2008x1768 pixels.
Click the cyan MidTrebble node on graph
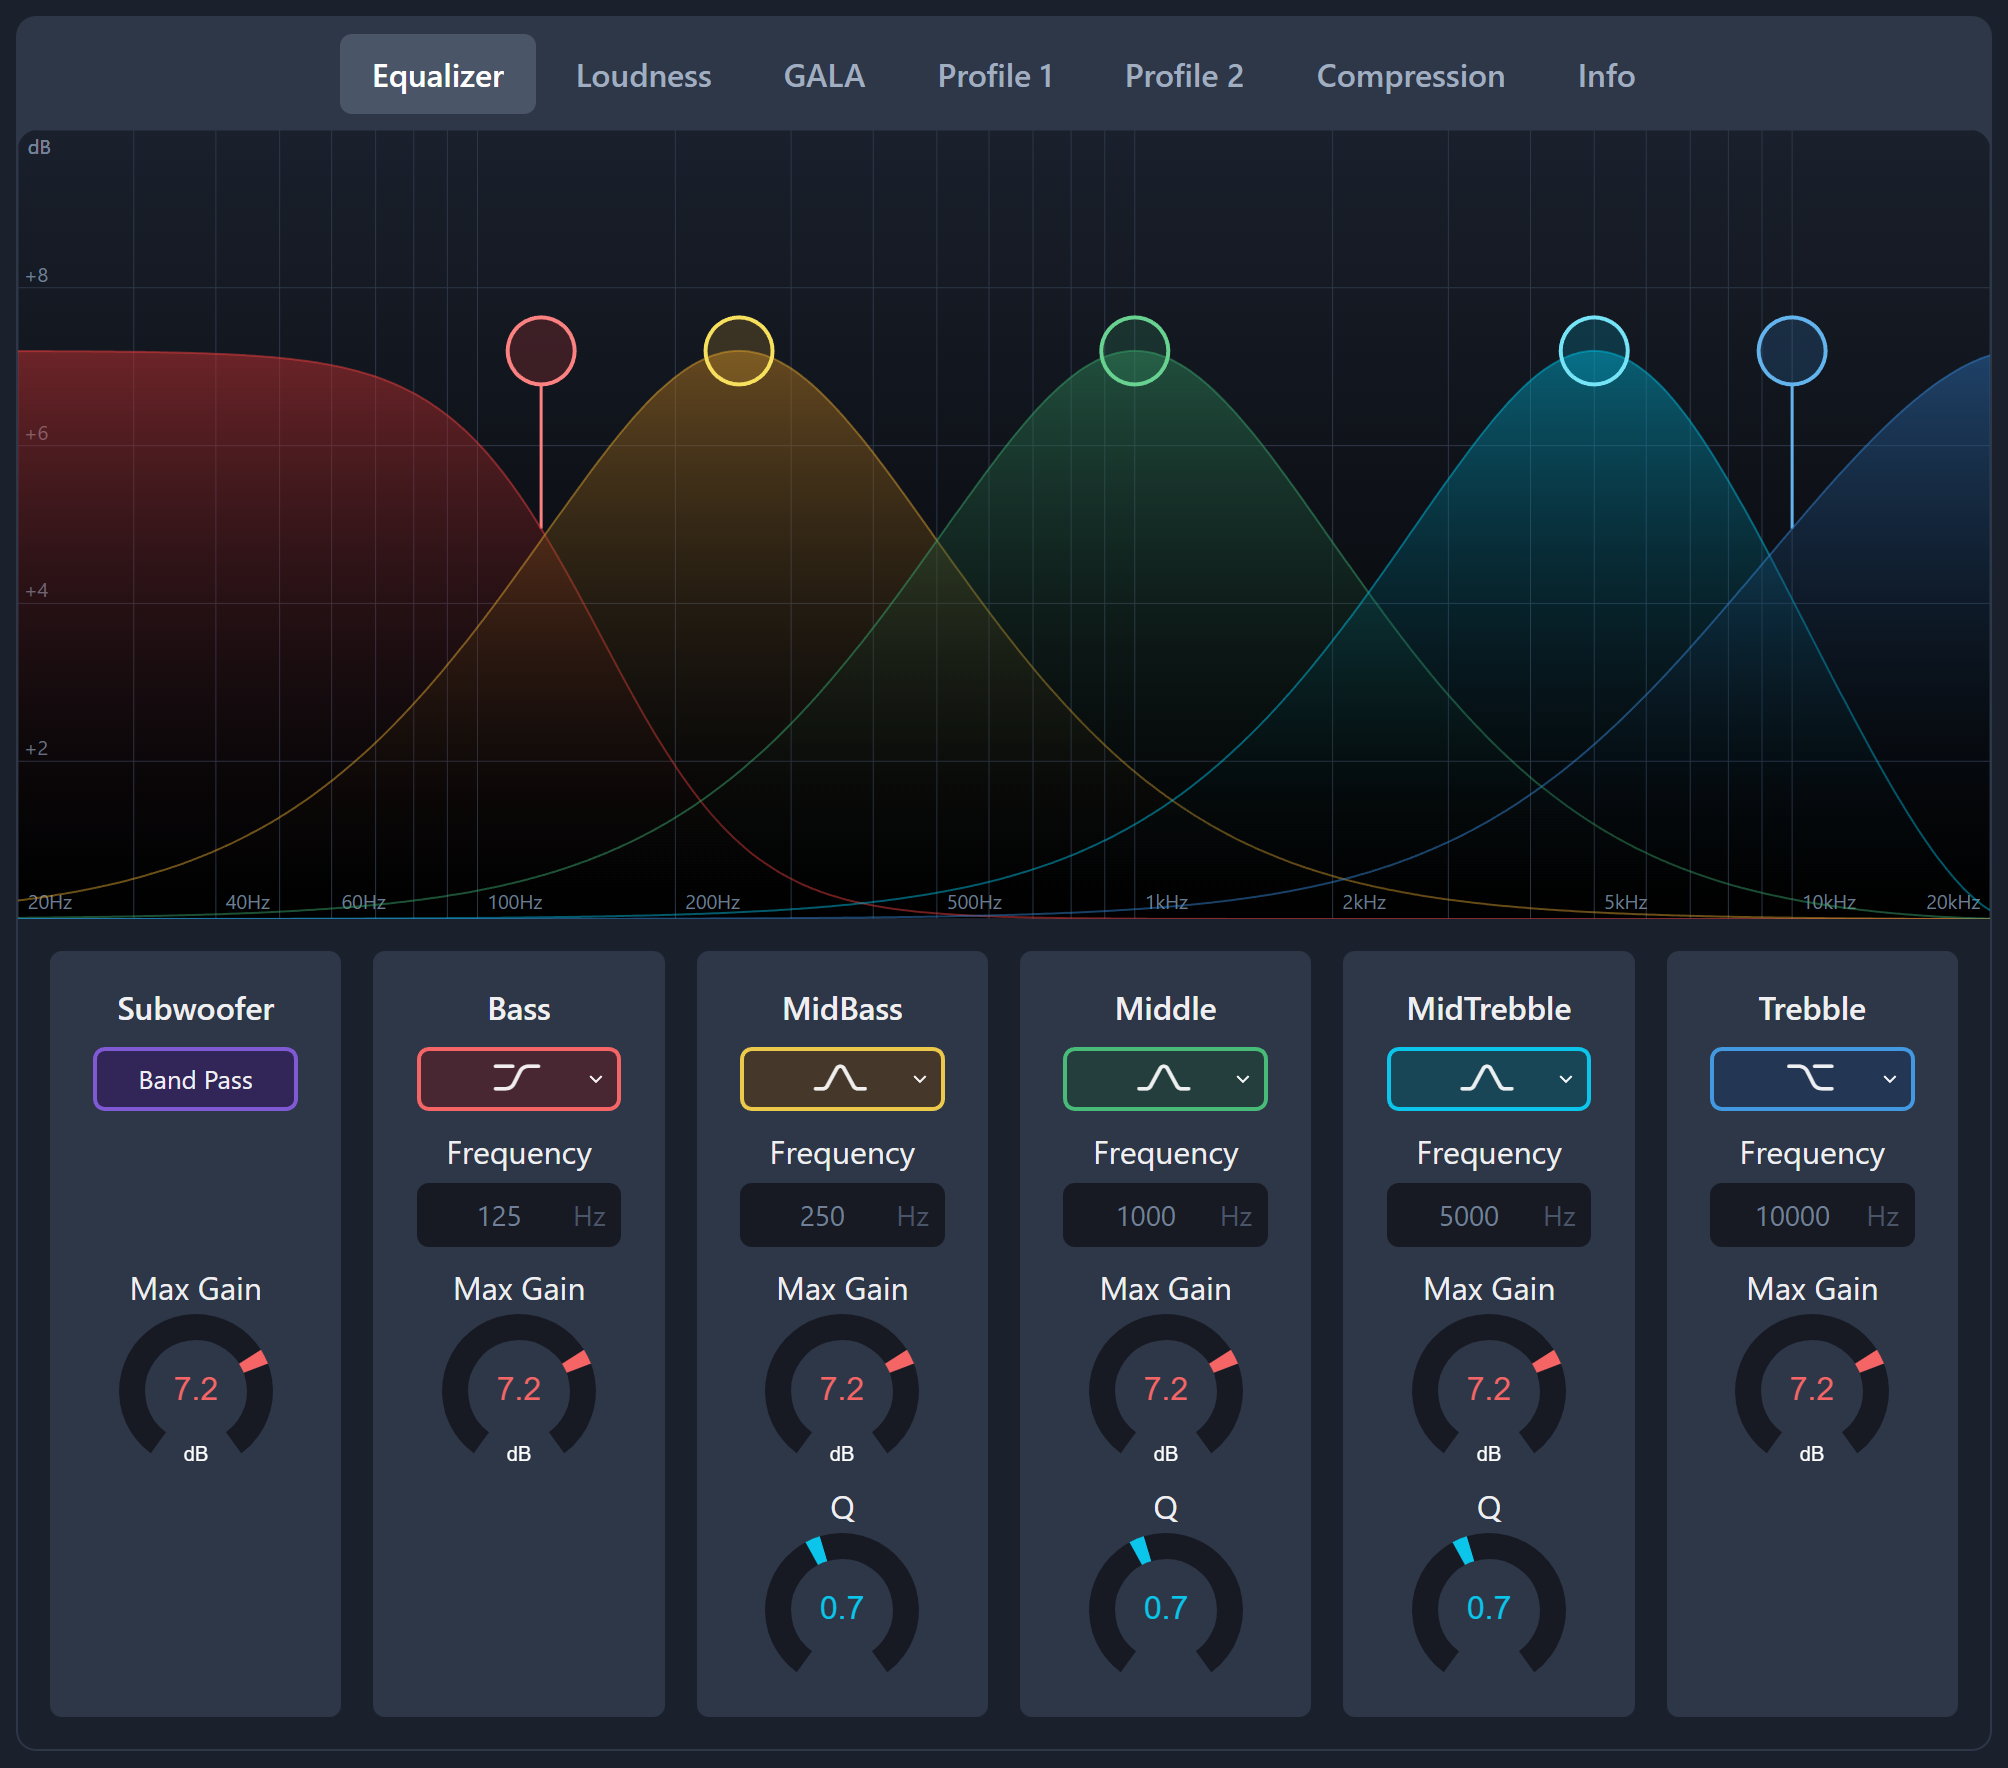(1594, 350)
